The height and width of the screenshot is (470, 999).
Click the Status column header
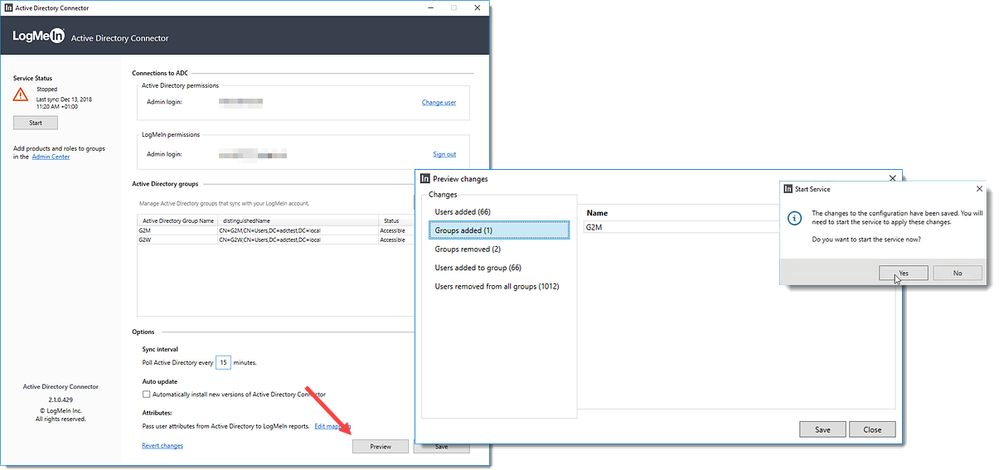395,220
